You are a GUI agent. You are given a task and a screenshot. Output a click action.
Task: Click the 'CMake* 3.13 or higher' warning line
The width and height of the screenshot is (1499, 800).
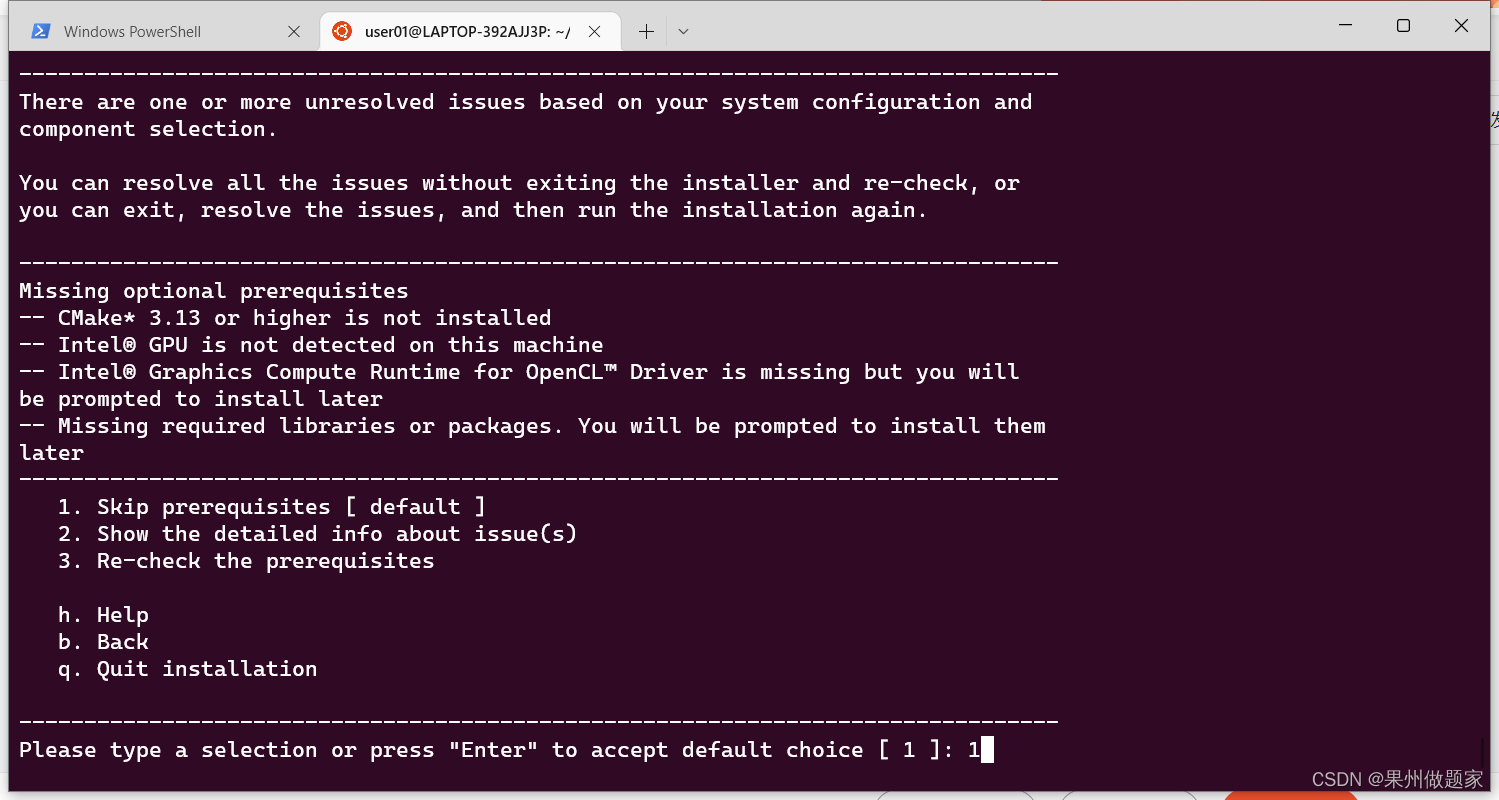(x=285, y=317)
